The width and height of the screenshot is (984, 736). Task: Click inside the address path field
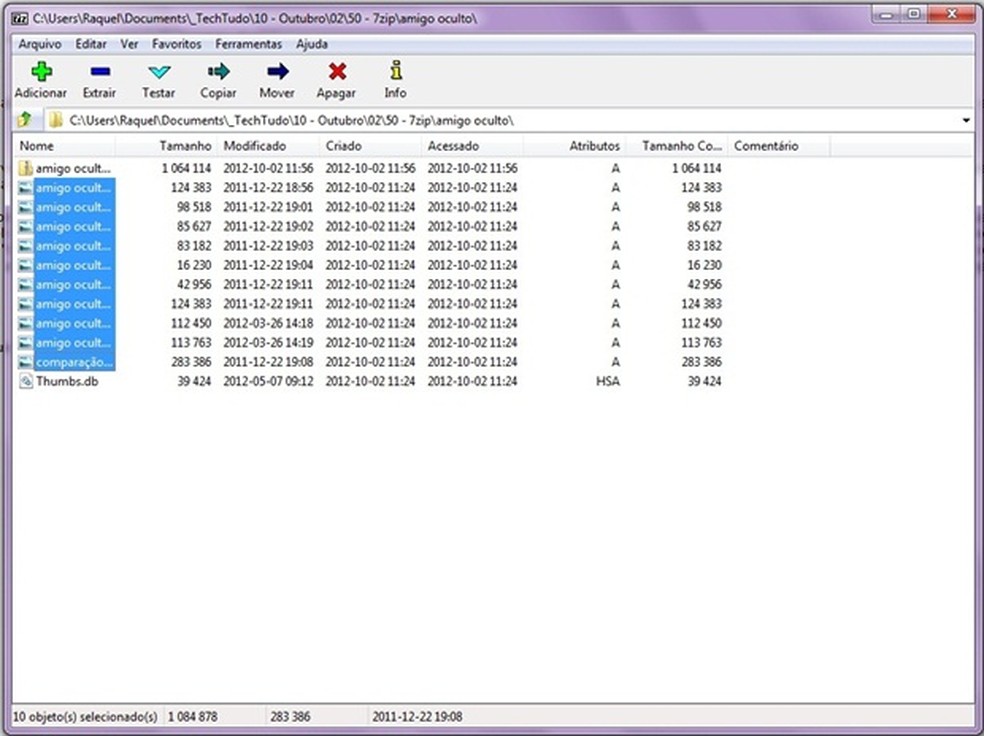[x=500, y=121]
